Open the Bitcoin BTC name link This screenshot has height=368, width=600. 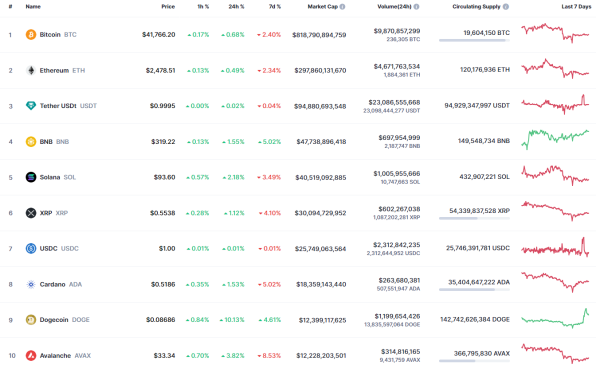pos(58,35)
